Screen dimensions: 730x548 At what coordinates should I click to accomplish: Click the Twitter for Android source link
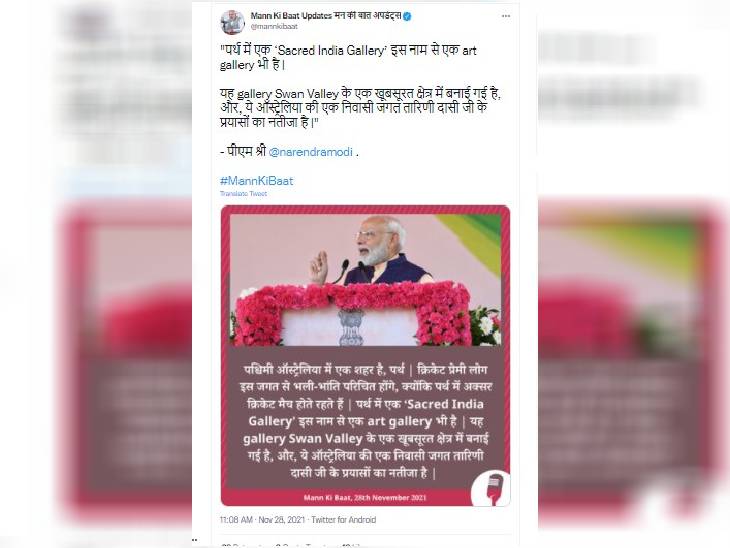tap(344, 520)
